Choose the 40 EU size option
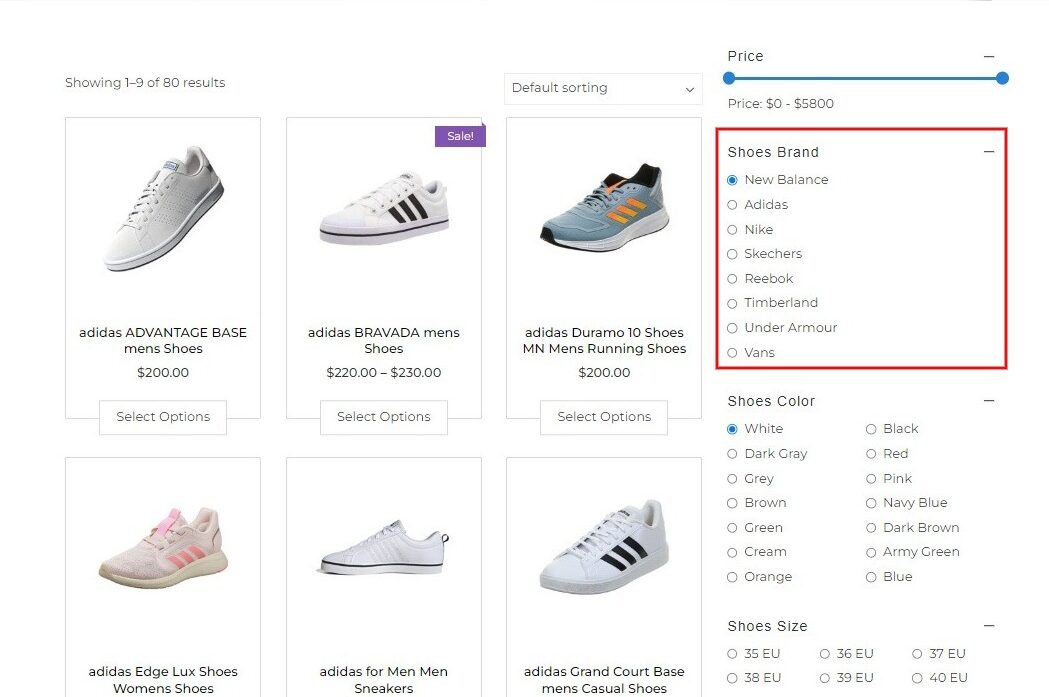 [917, 678]
